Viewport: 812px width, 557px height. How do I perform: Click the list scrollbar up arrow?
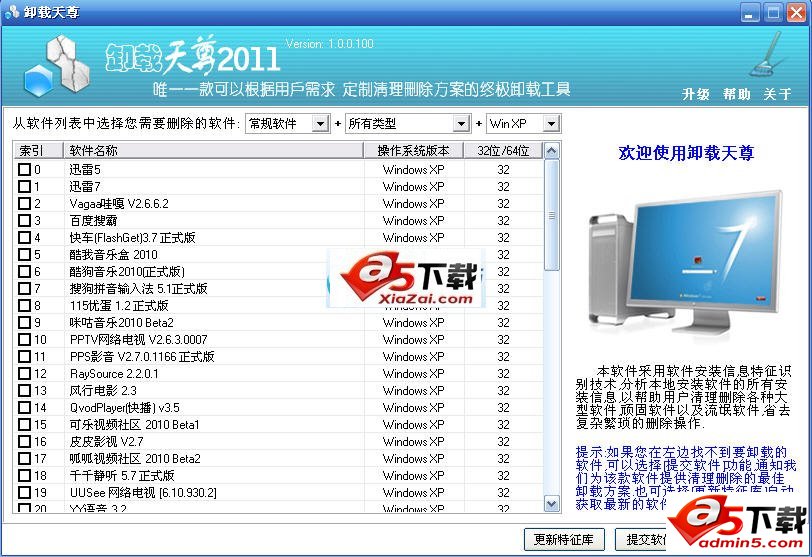552,151
